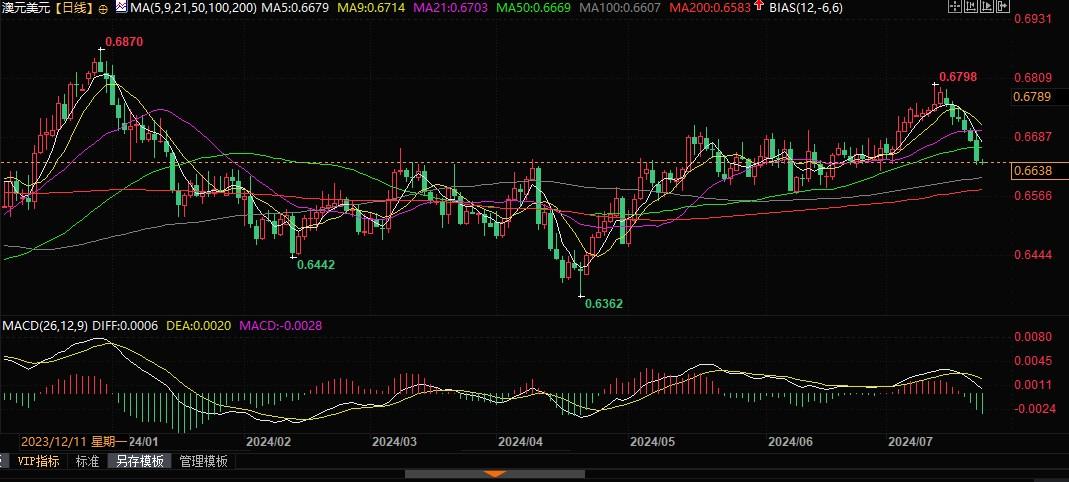Image resolution: width=1069 pixels, height=482 pixels.
Task: Click the 2024/03 date axis label
Action: coord(394,441)
